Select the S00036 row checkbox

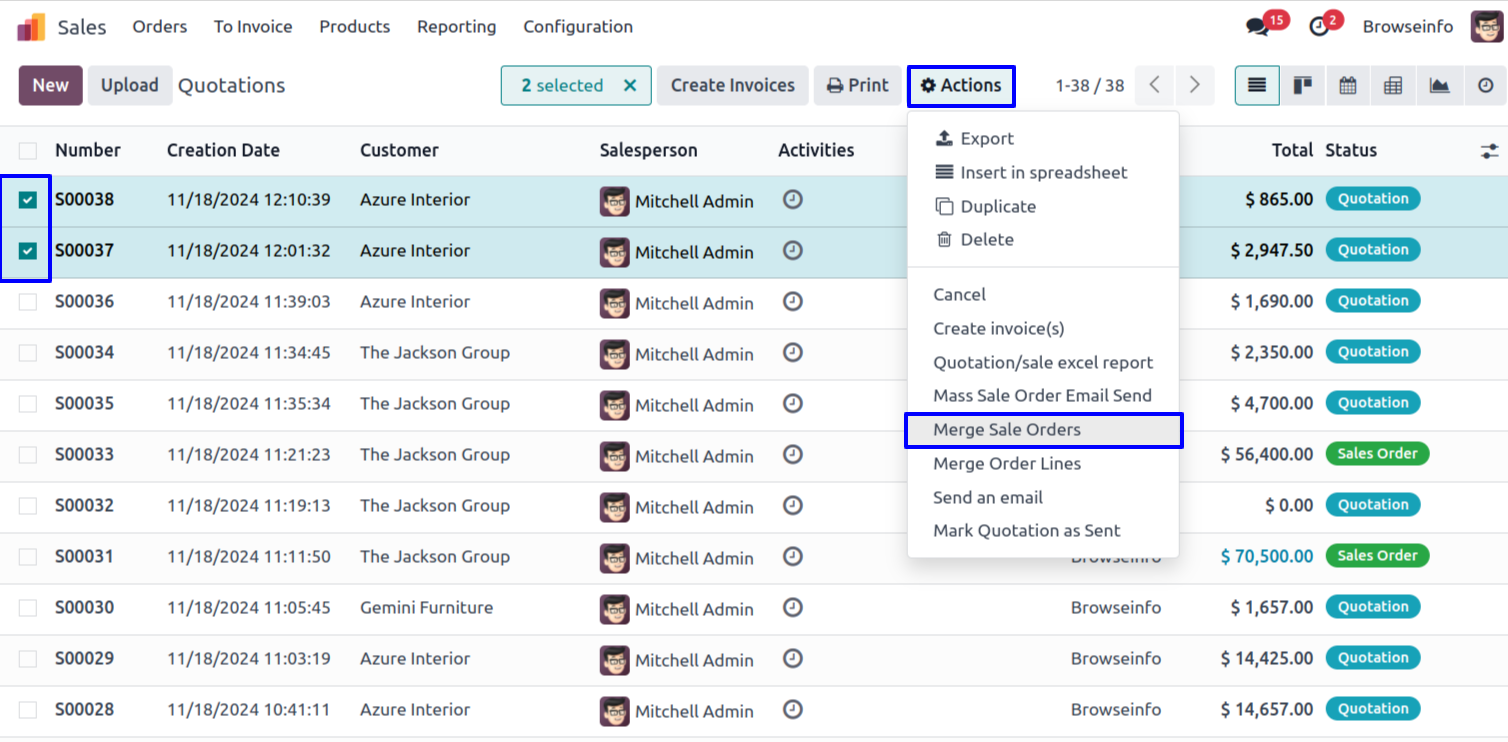pyautogui.click(x=28, y=302)
